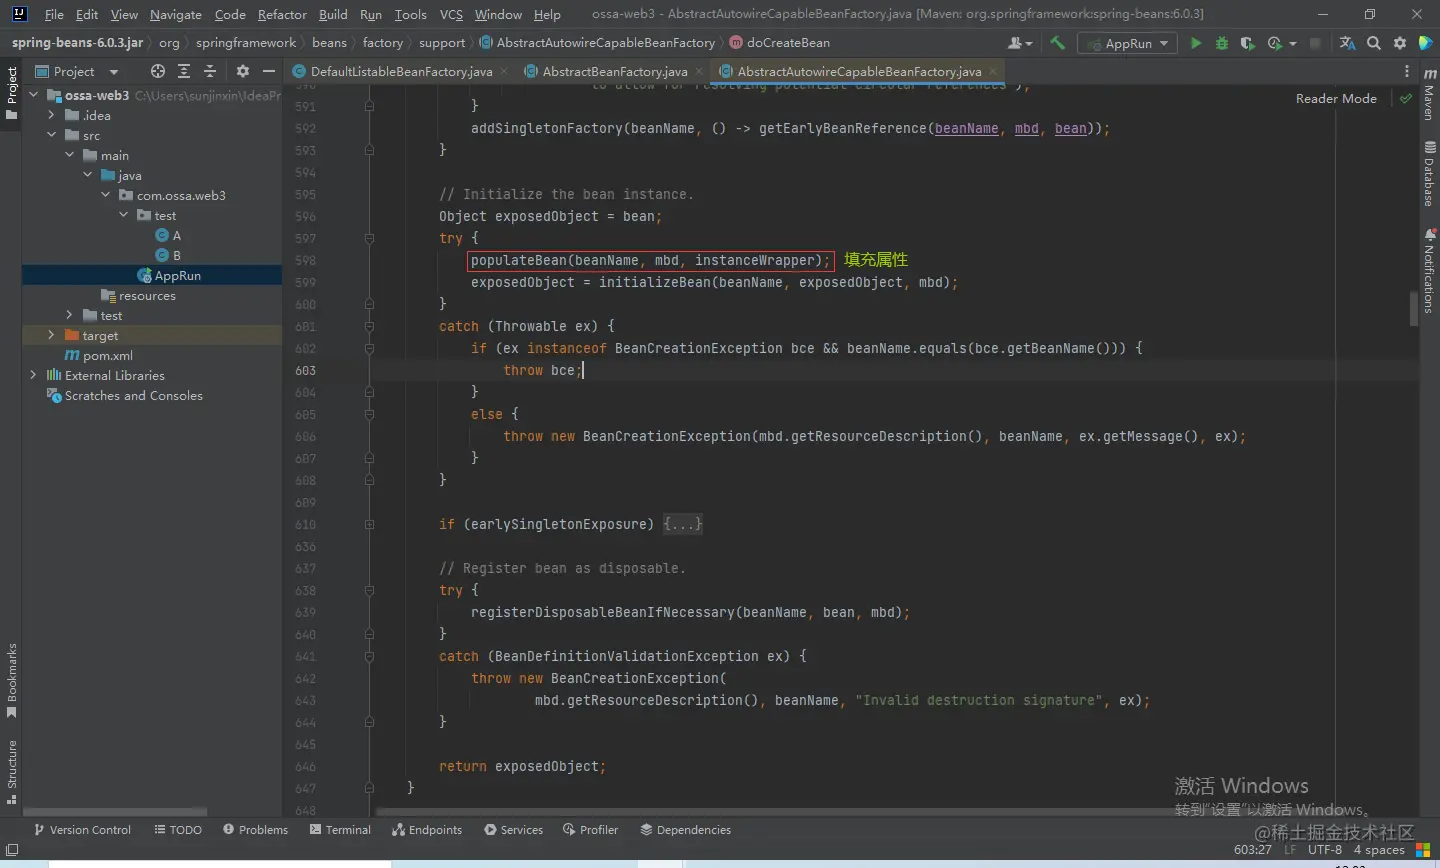1440x868 pixels.
Task: Open the File menu
Action: (54, 14)
